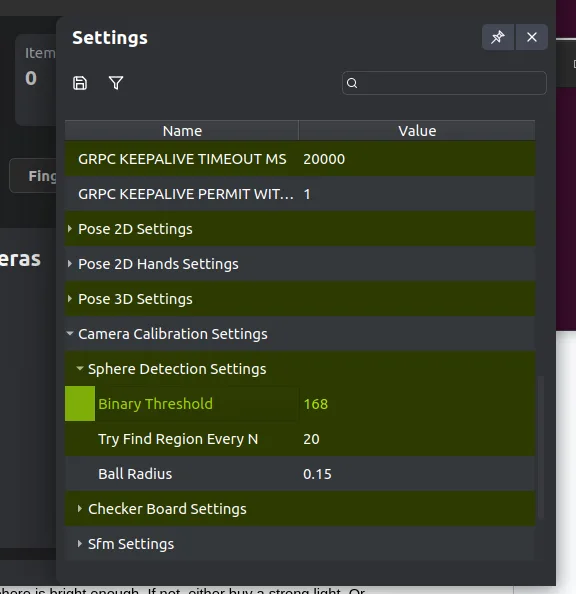Click the save settings icon

coord(80,83)
